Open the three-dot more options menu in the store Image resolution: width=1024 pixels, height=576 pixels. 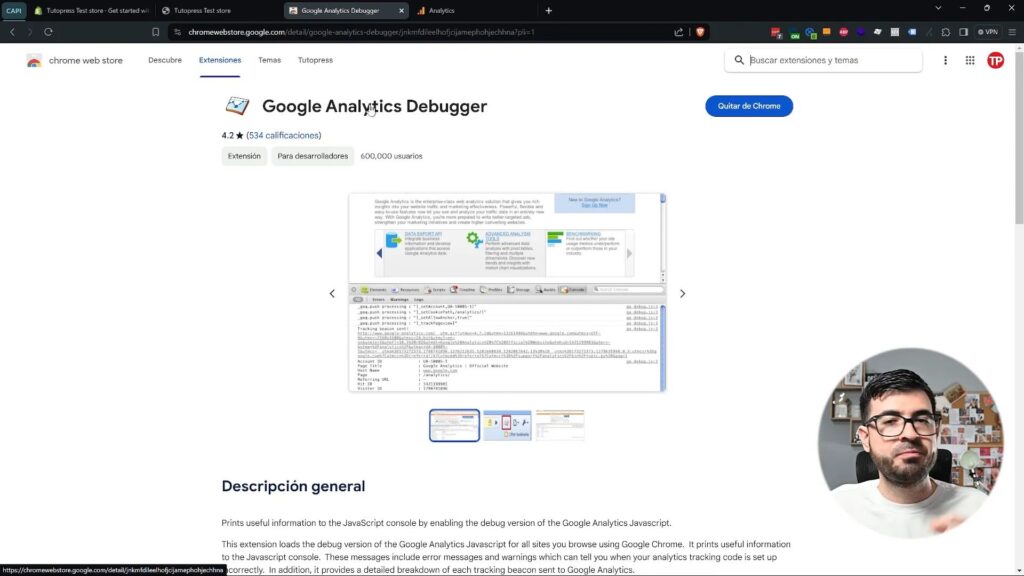coord(945,60)
